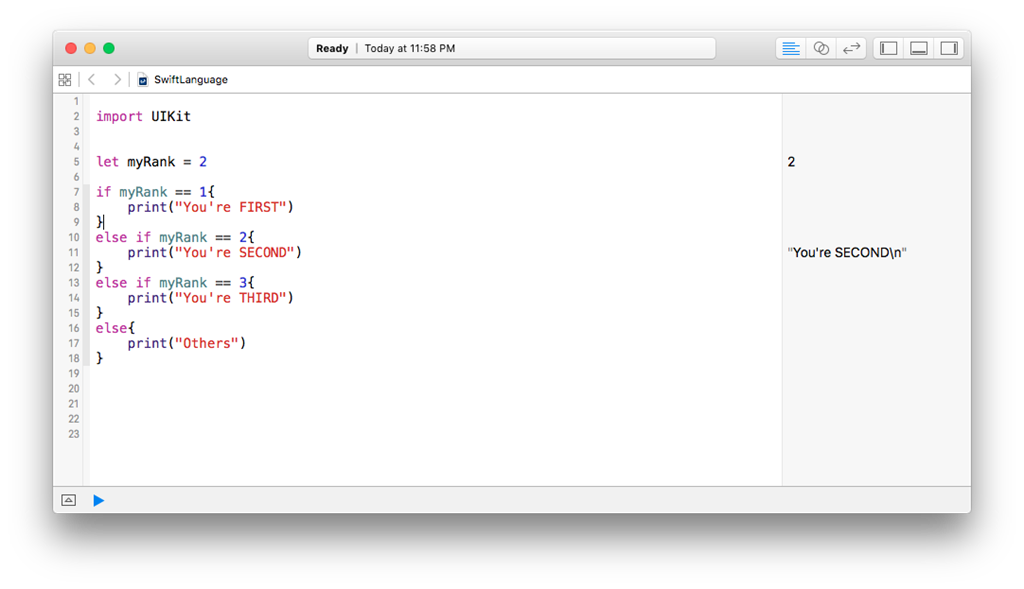Open the Version editor

tap(851, 48)
